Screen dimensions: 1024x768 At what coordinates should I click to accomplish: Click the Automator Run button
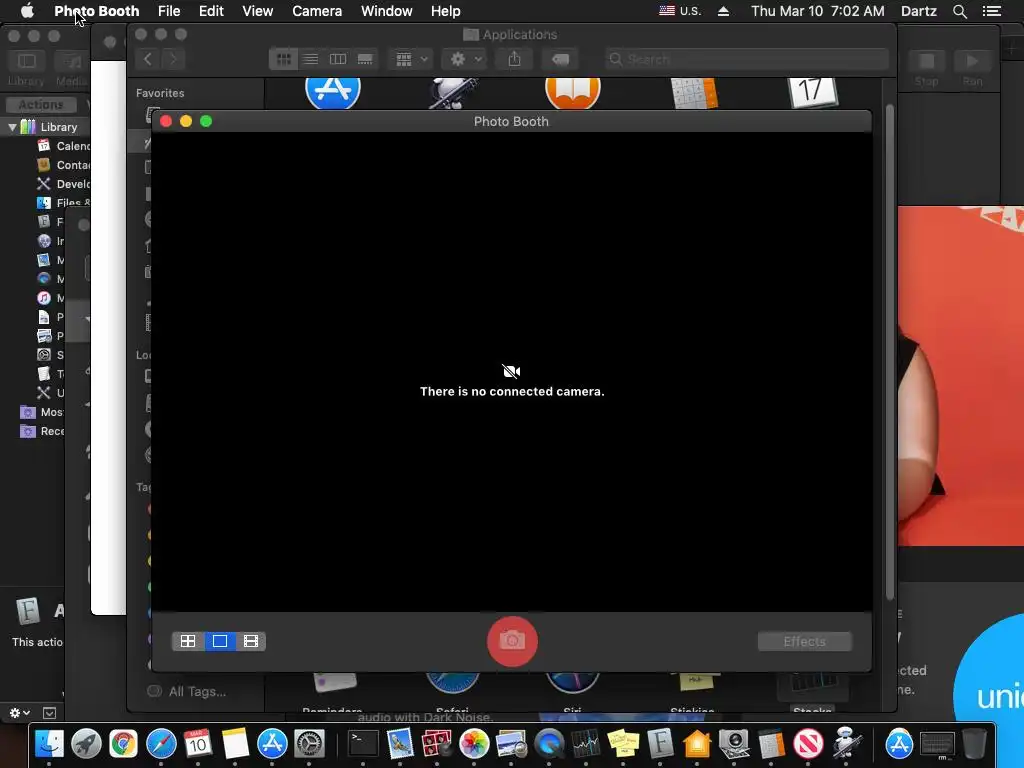click(972, 68)
